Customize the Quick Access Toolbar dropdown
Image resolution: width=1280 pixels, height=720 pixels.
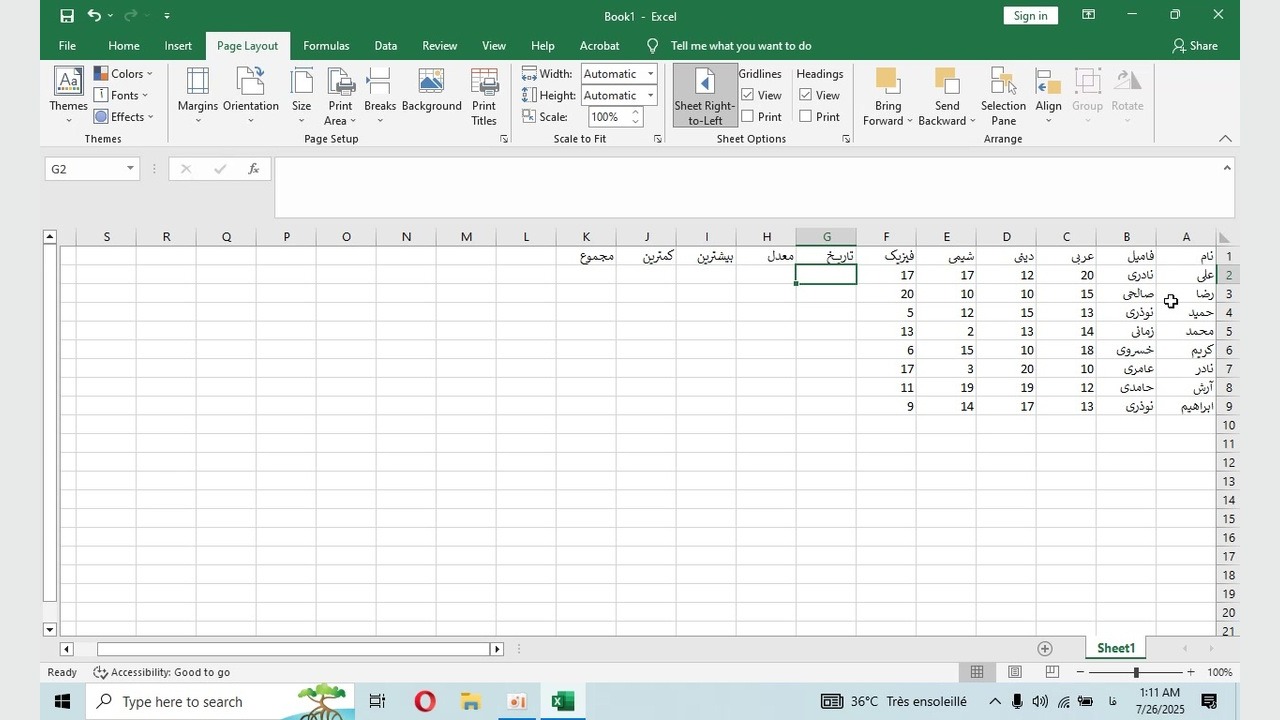coord(166,16)
